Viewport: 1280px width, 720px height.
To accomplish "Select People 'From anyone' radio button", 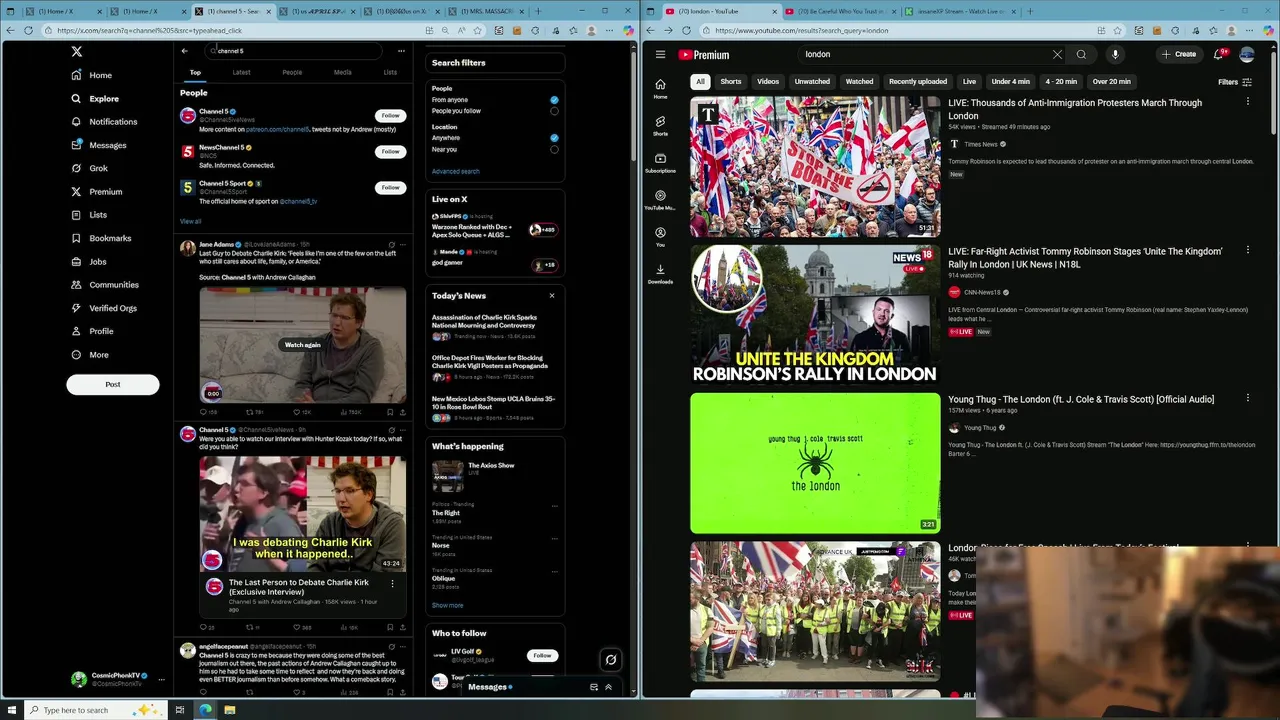I will point(554,100).
